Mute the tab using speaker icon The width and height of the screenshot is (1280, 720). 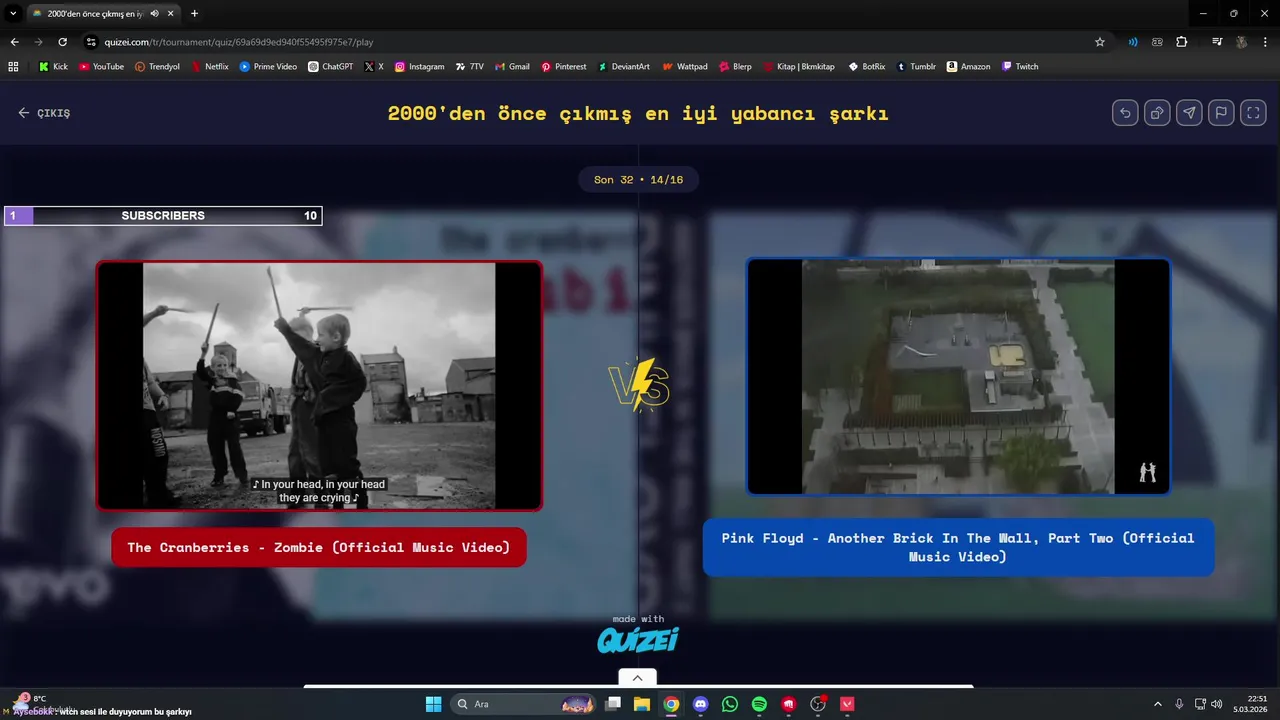(155, 14)
